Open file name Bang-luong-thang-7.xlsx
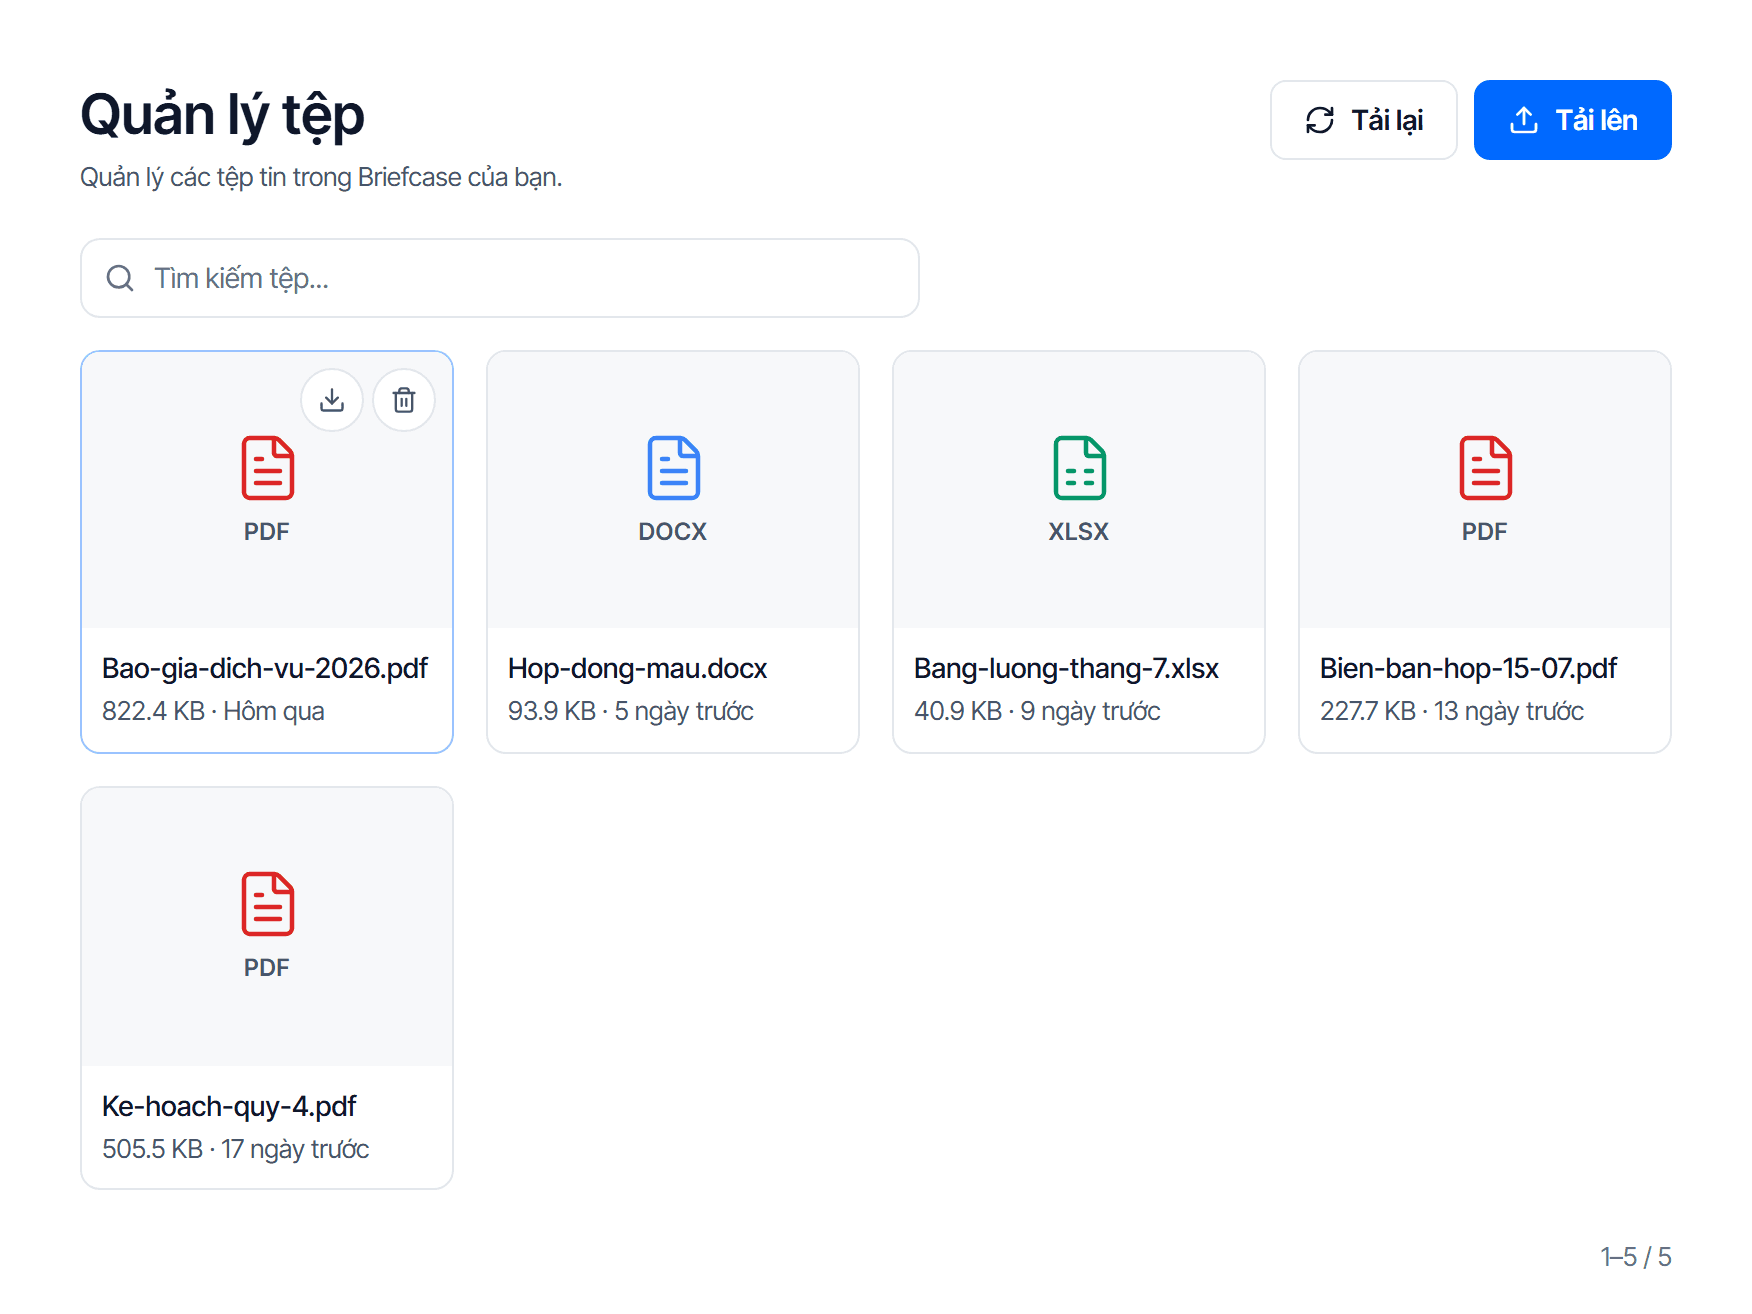This screenshot has height=1314, width=1752. [x=1066, y=668]
